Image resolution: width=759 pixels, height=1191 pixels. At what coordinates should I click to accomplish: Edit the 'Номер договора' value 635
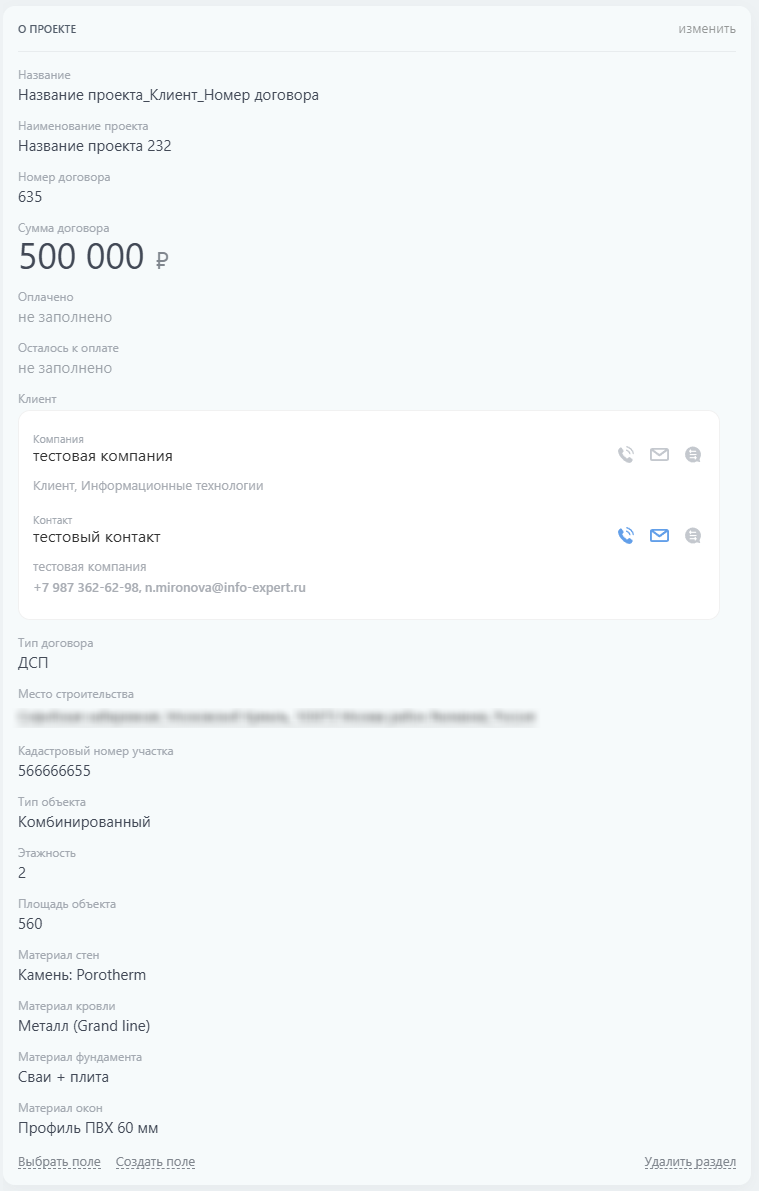pos(30,197)
